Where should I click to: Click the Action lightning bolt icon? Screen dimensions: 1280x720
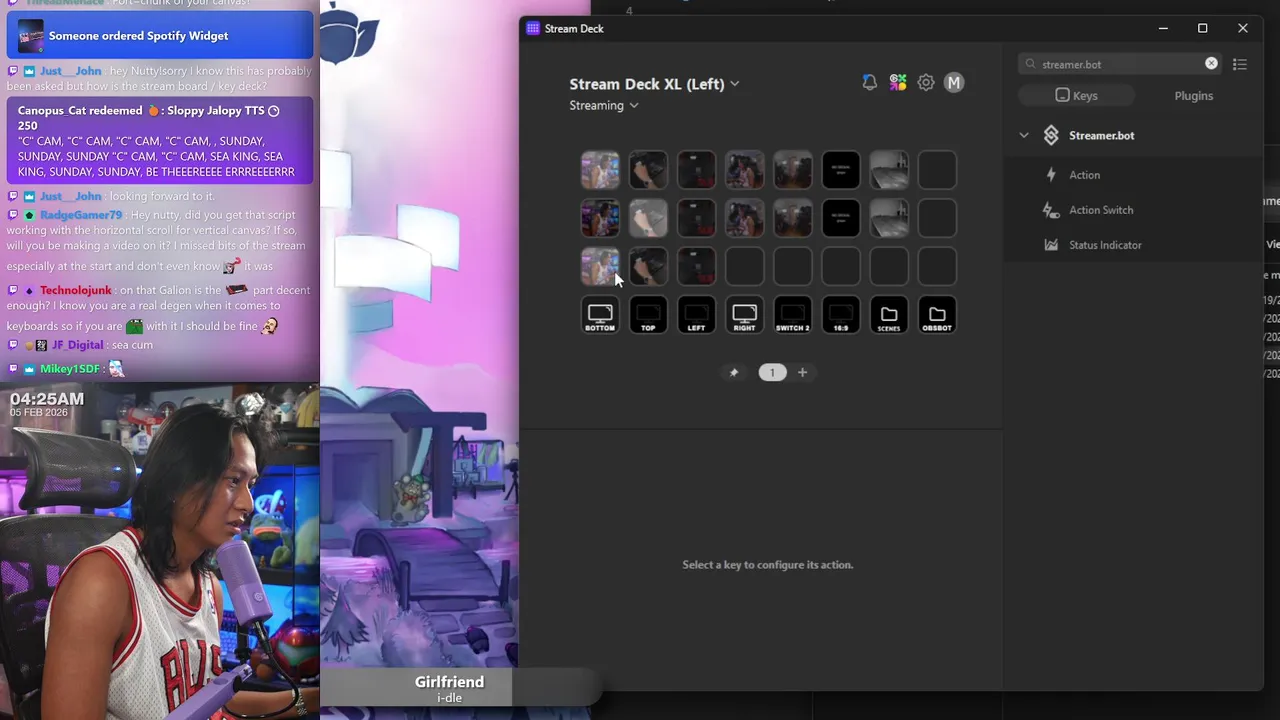point(1051,175)
